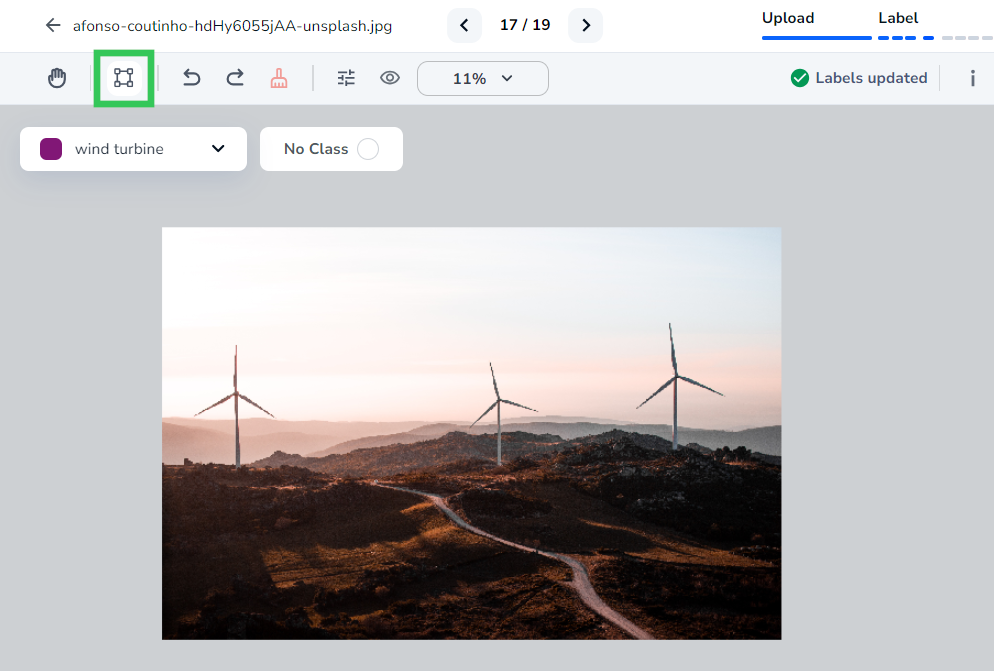The width and height of the screenshot is (994, 671).
Task: Click the Labels updated status checkmark
Action: 801,77
